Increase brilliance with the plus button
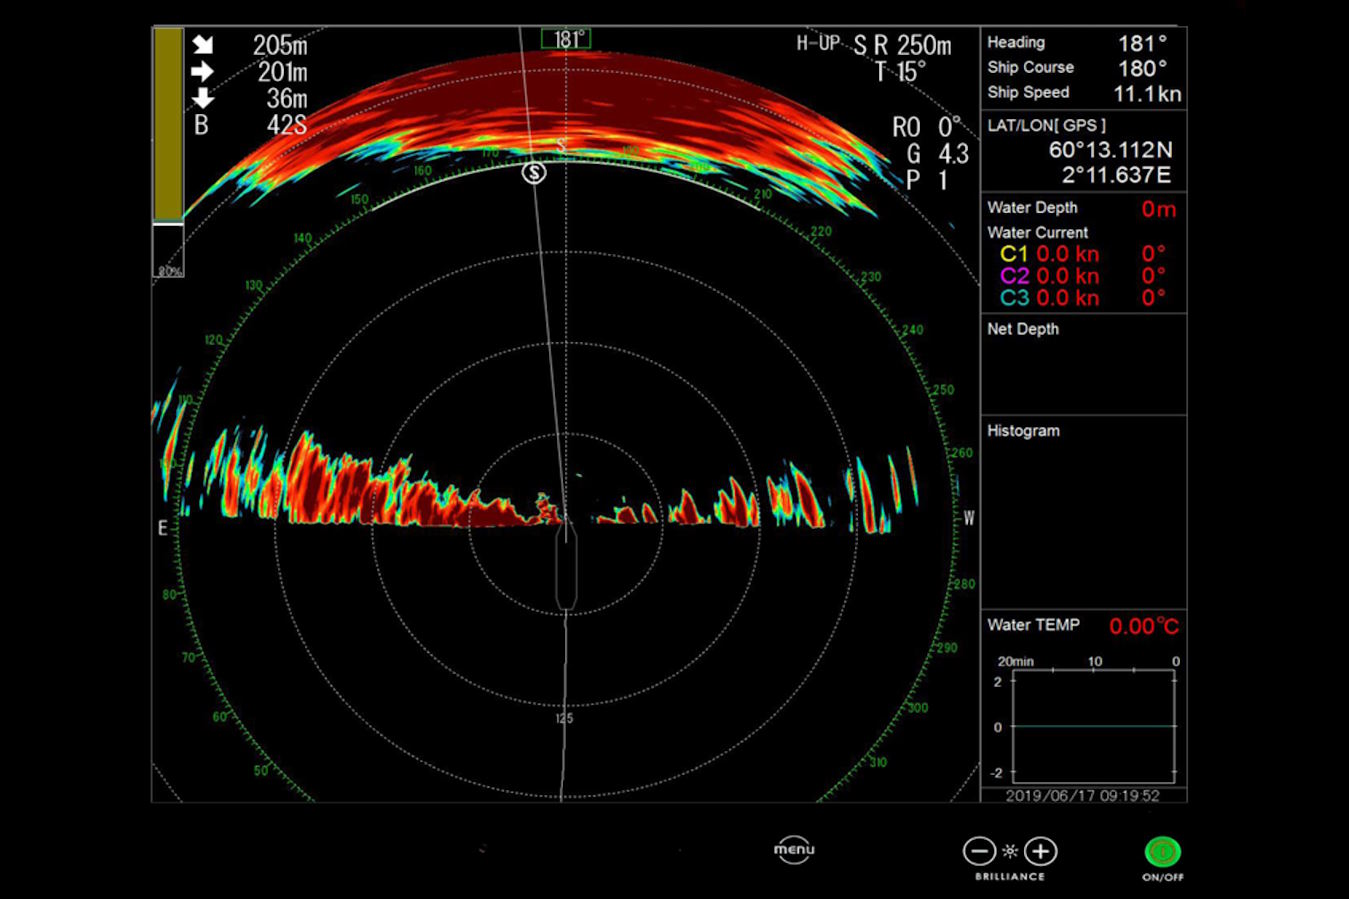1349x899 pixels. click(1041, 851)
